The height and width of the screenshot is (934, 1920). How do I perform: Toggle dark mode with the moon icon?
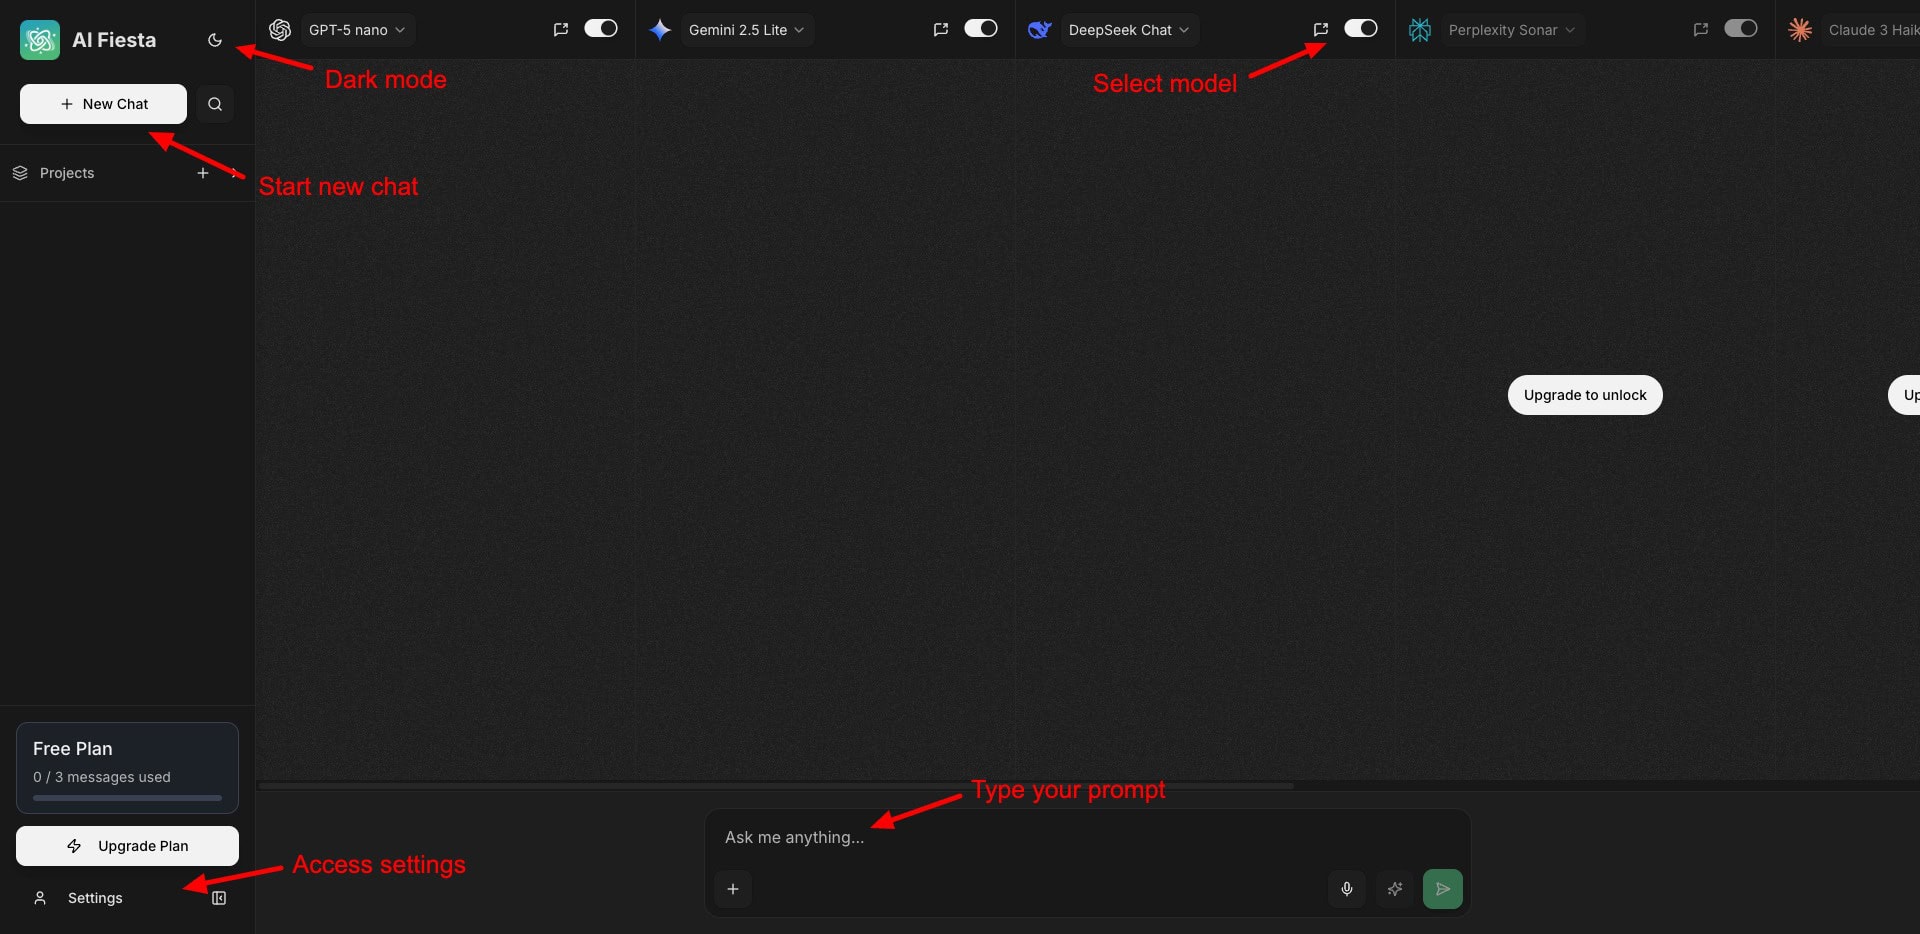coord(215,40)
